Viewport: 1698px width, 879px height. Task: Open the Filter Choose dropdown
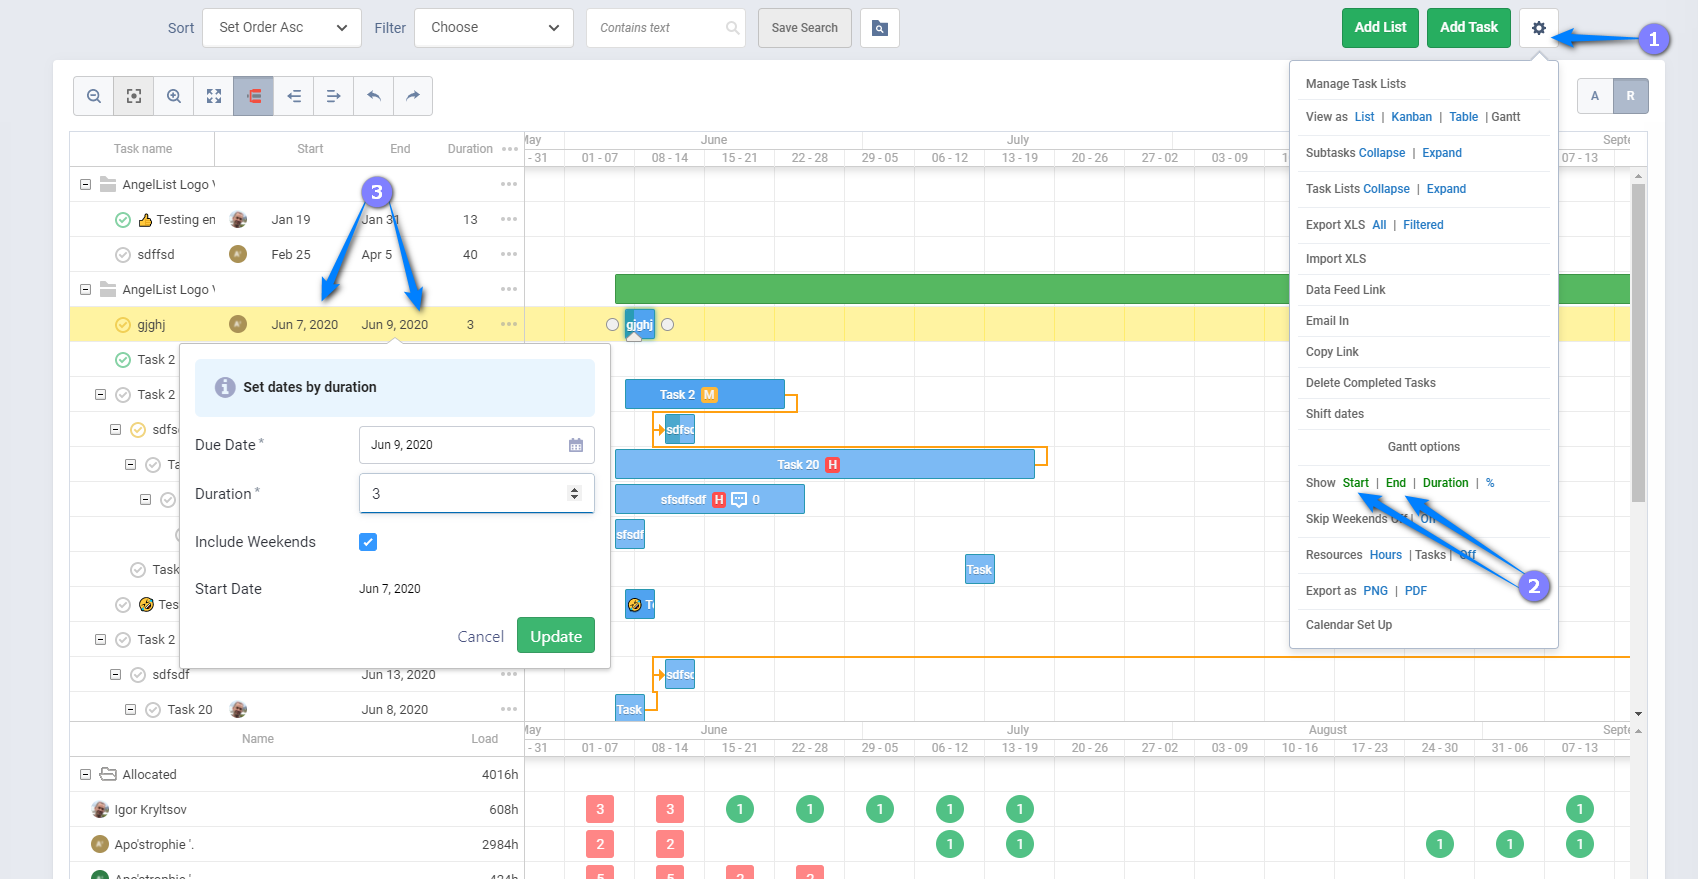point(494,28)
